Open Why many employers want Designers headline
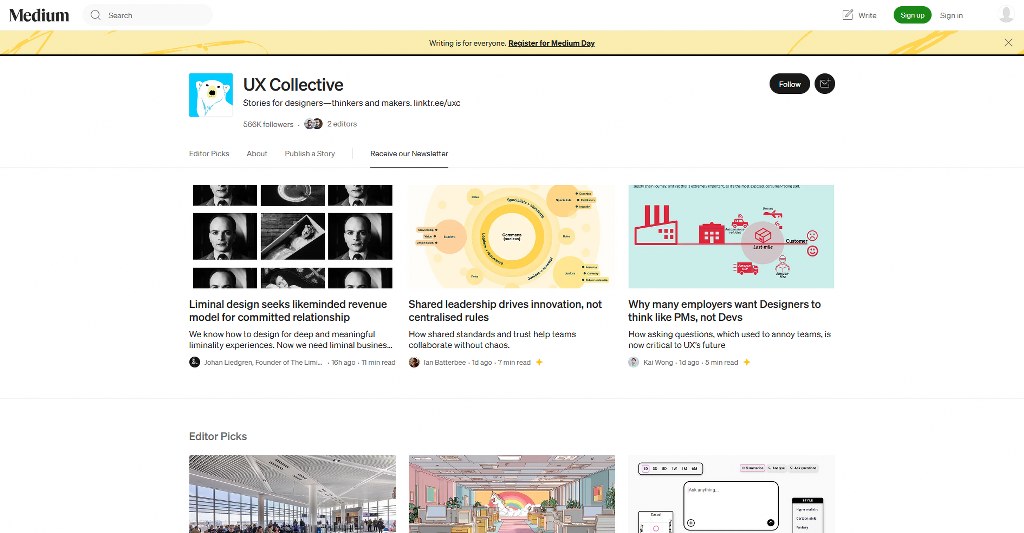Viewport: 1024px width, 533px height. coord(724,311)
